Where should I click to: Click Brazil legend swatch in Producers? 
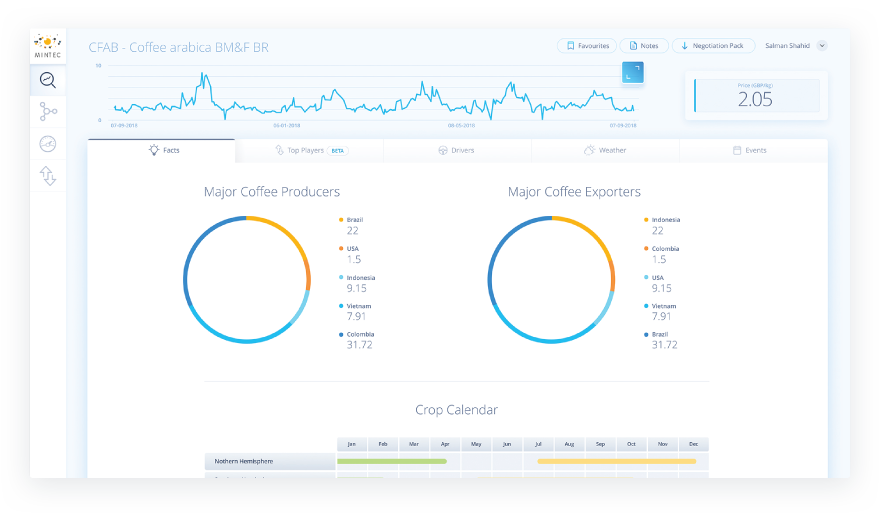(x=341, y=219)
